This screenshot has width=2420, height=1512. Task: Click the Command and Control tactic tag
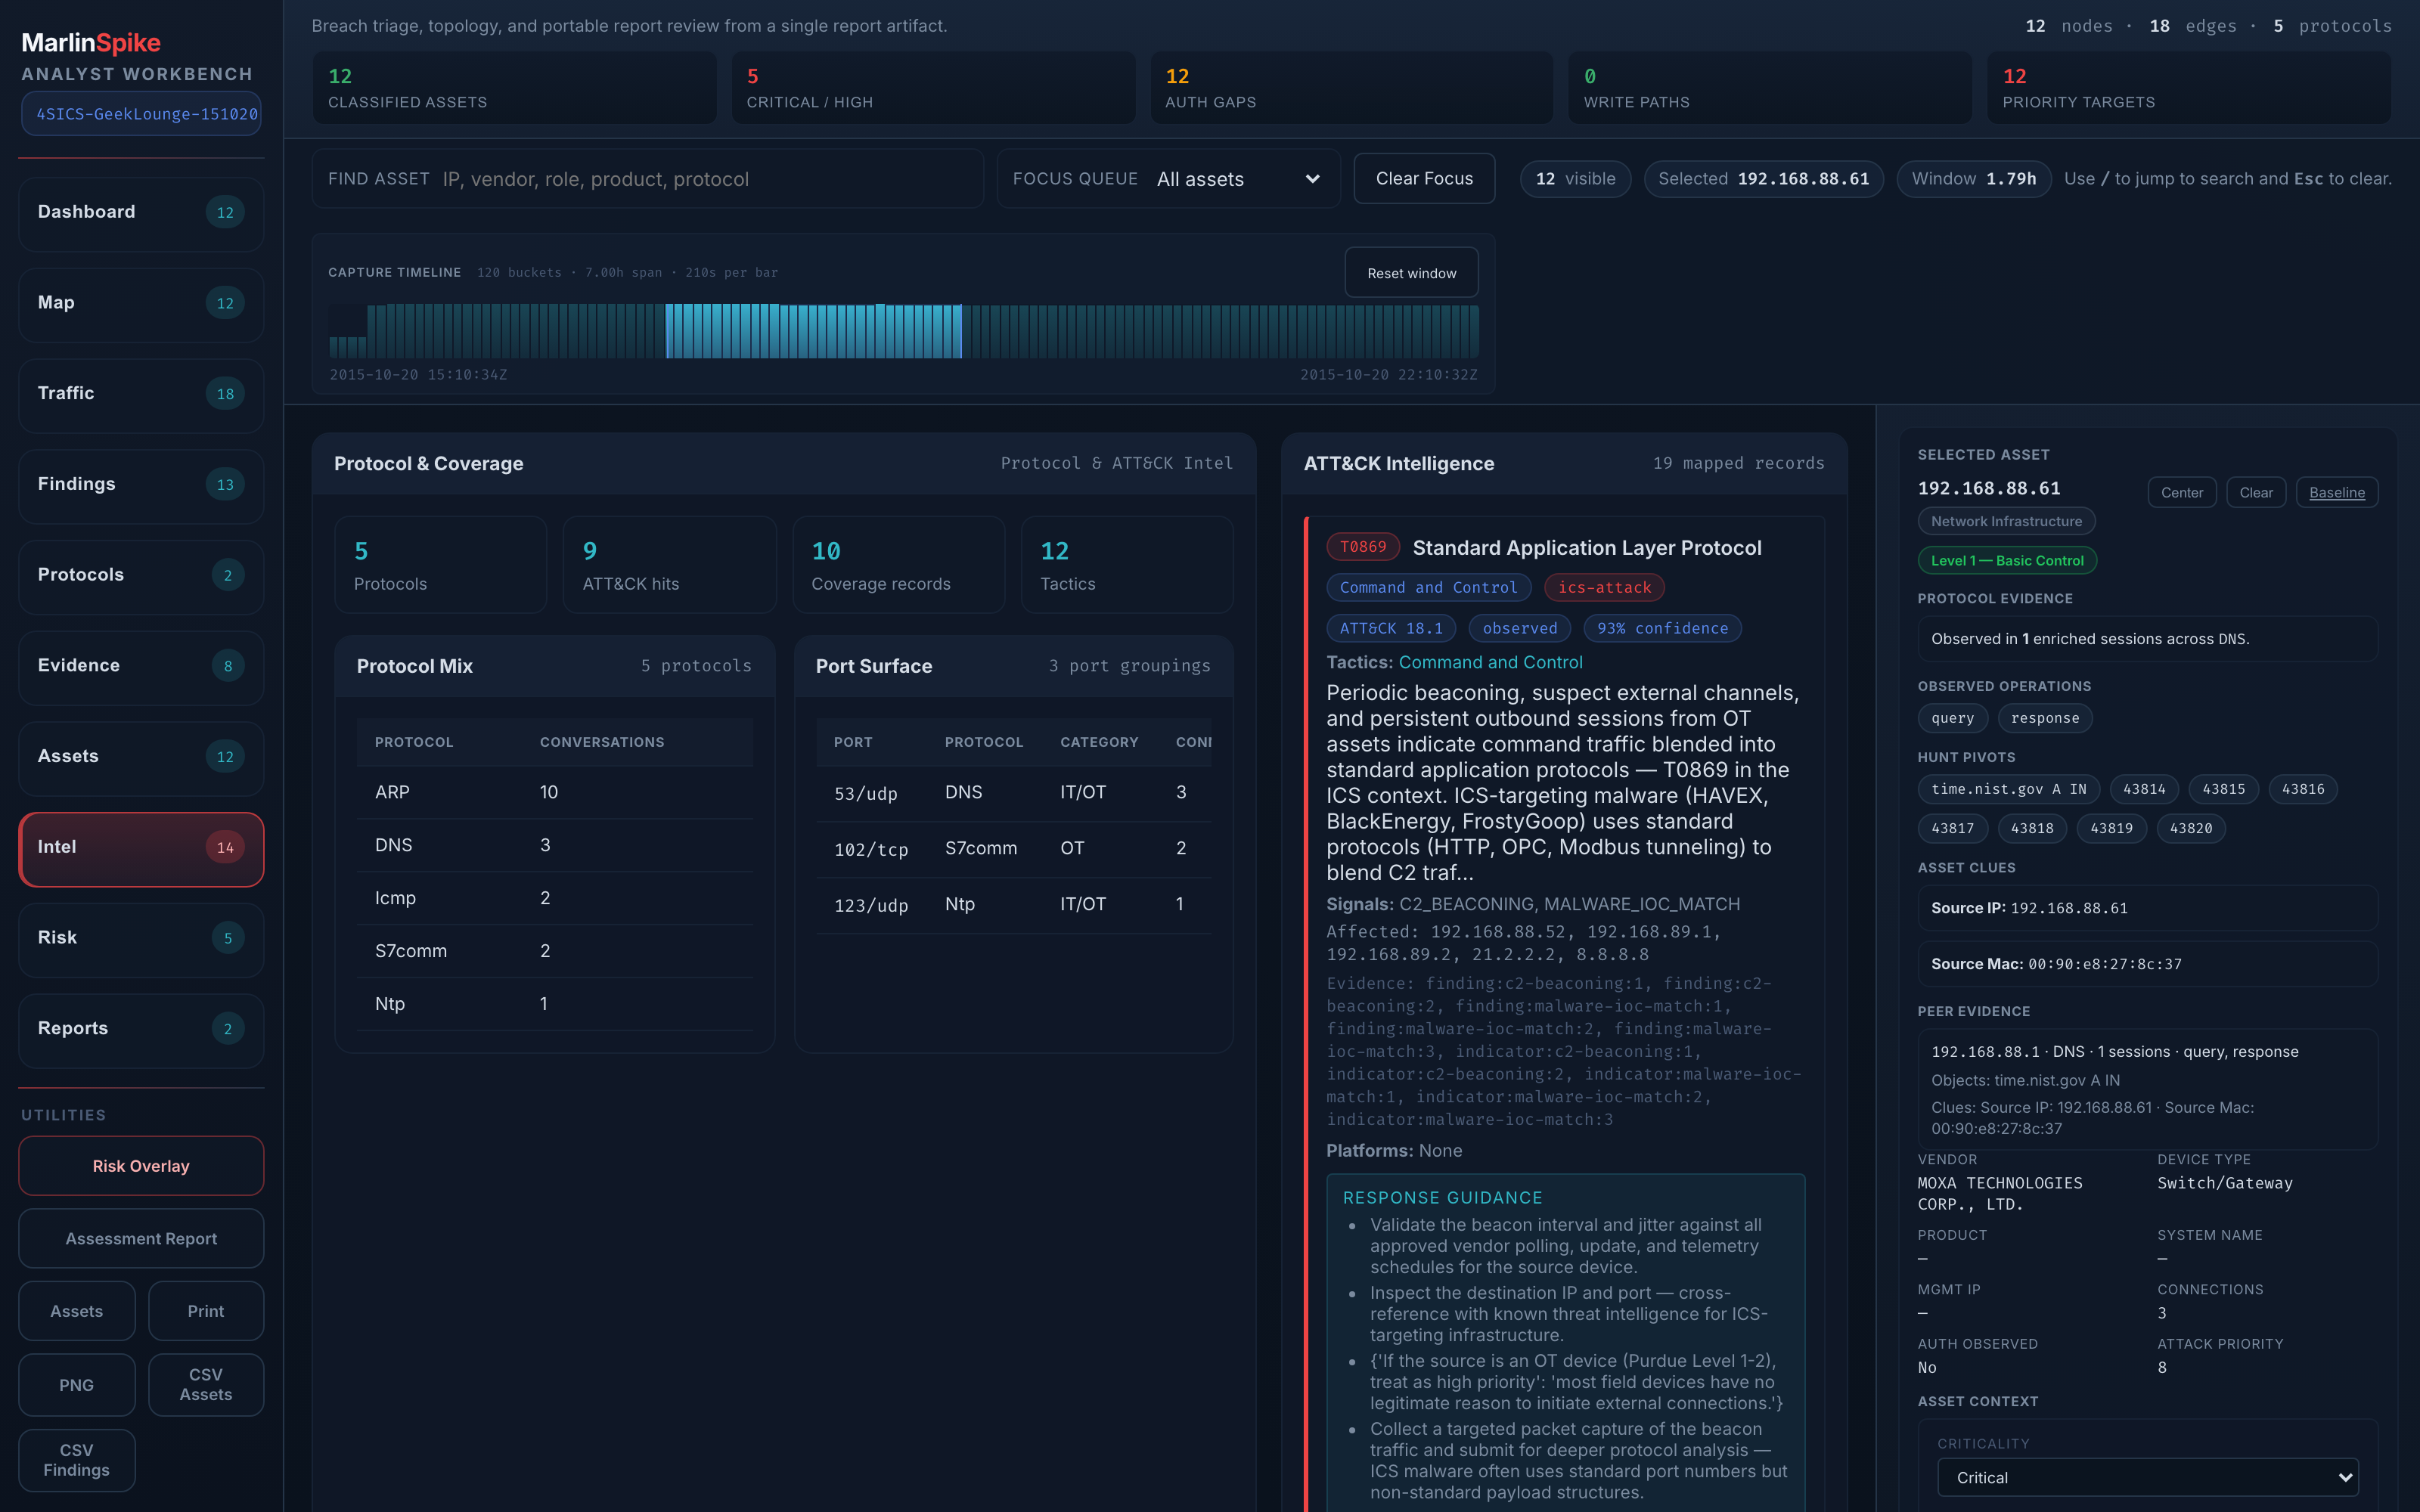tap(1428, 588)
